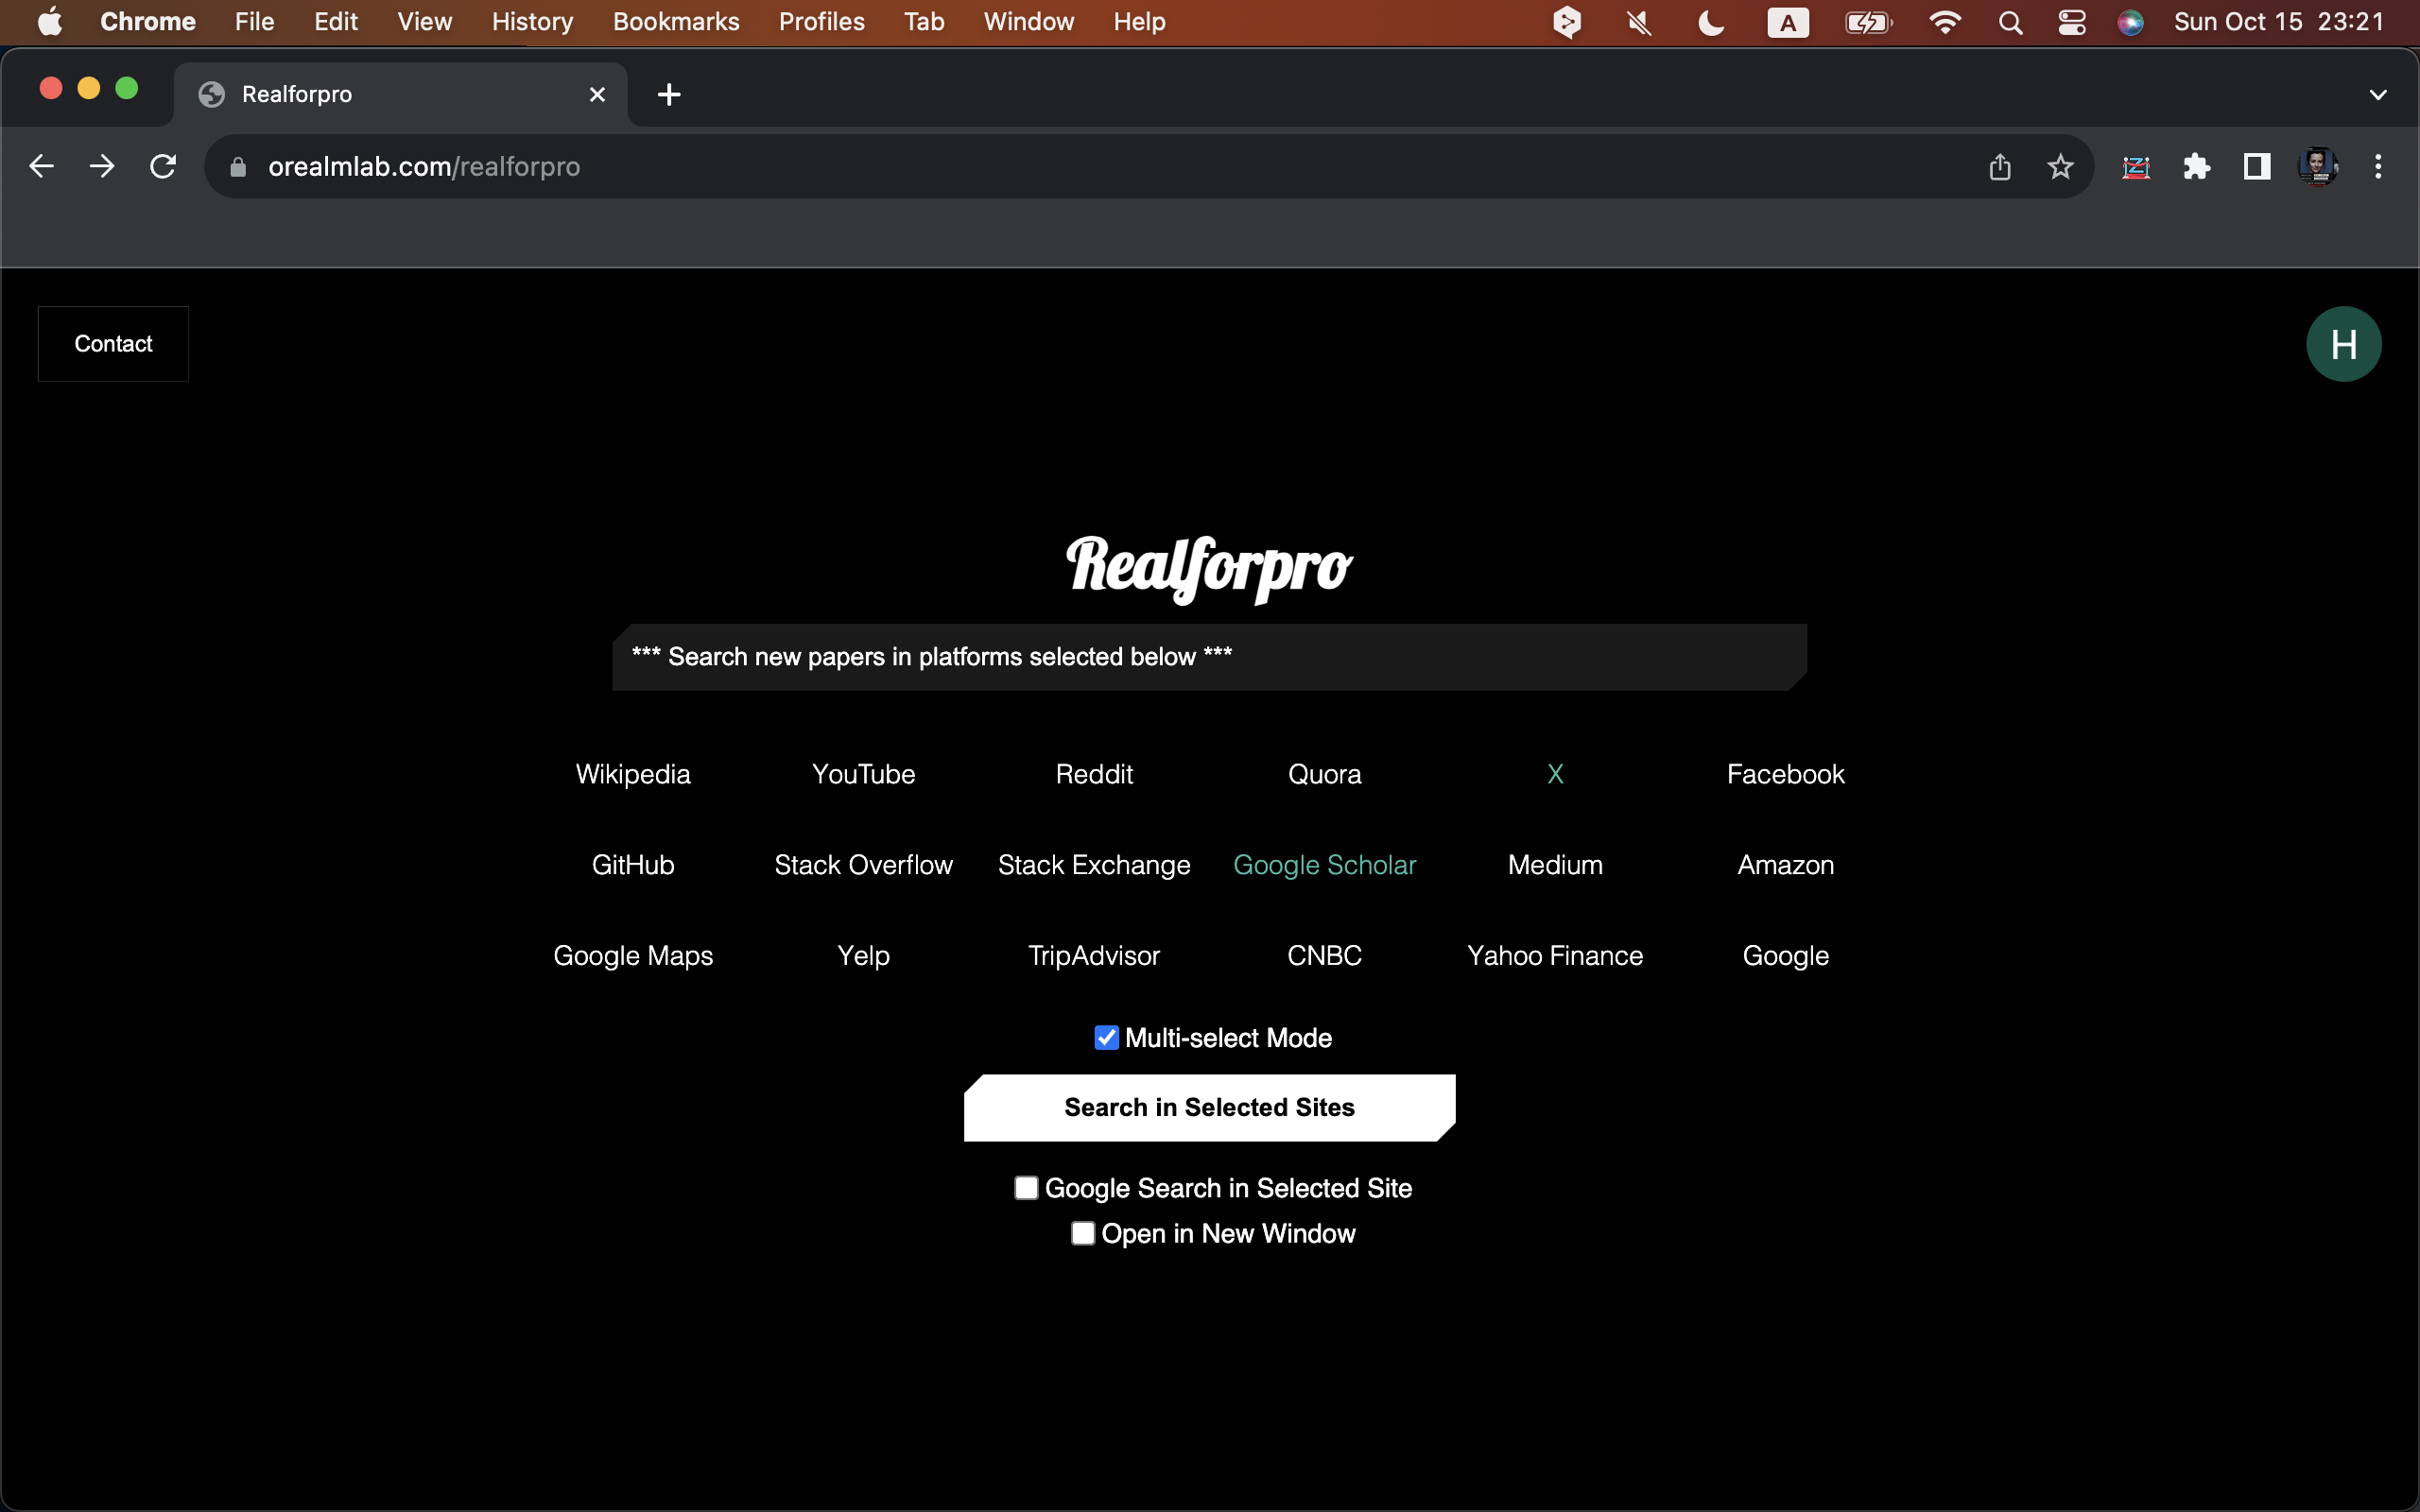Click the Wi-Fi status icon
Viewport: 2420px width, 1512px height.
[1945, 22]
